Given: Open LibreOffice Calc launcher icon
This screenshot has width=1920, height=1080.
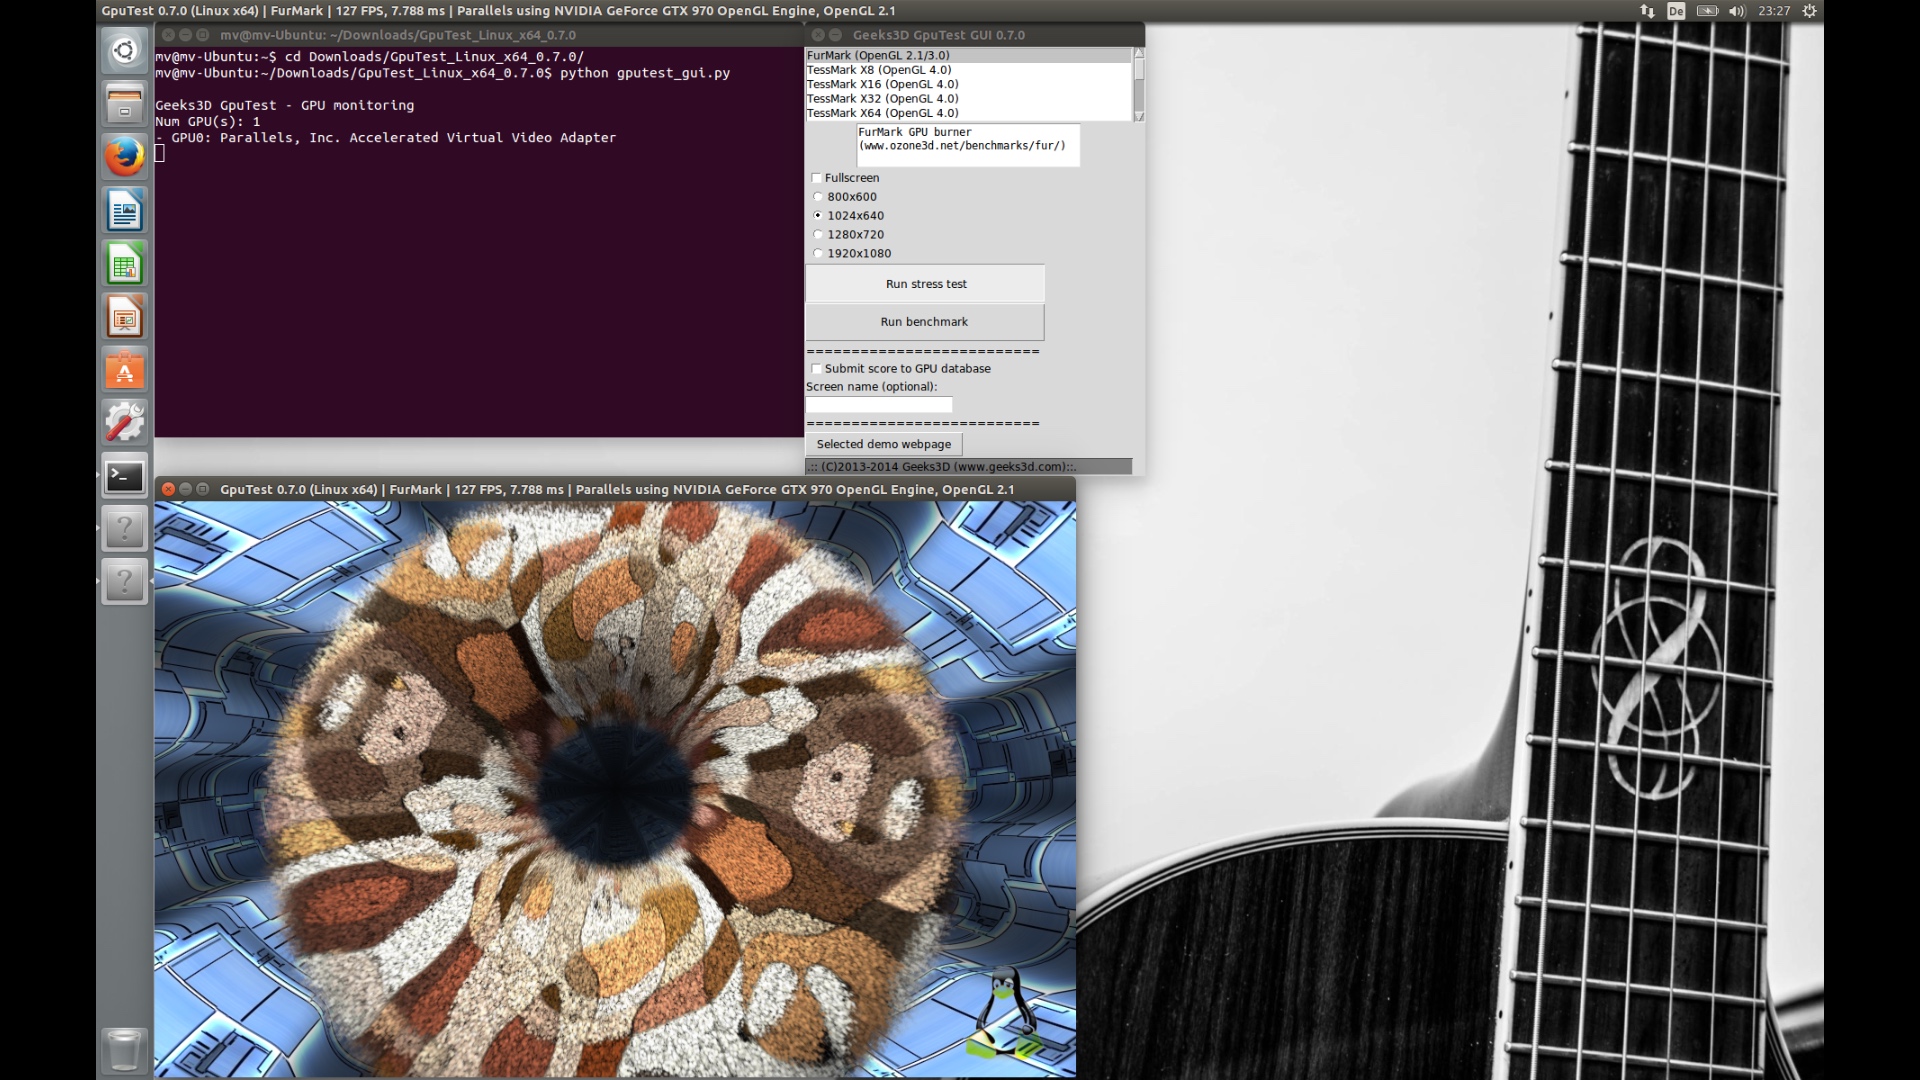Looking at the screenshot, I should tap(124, 264).
